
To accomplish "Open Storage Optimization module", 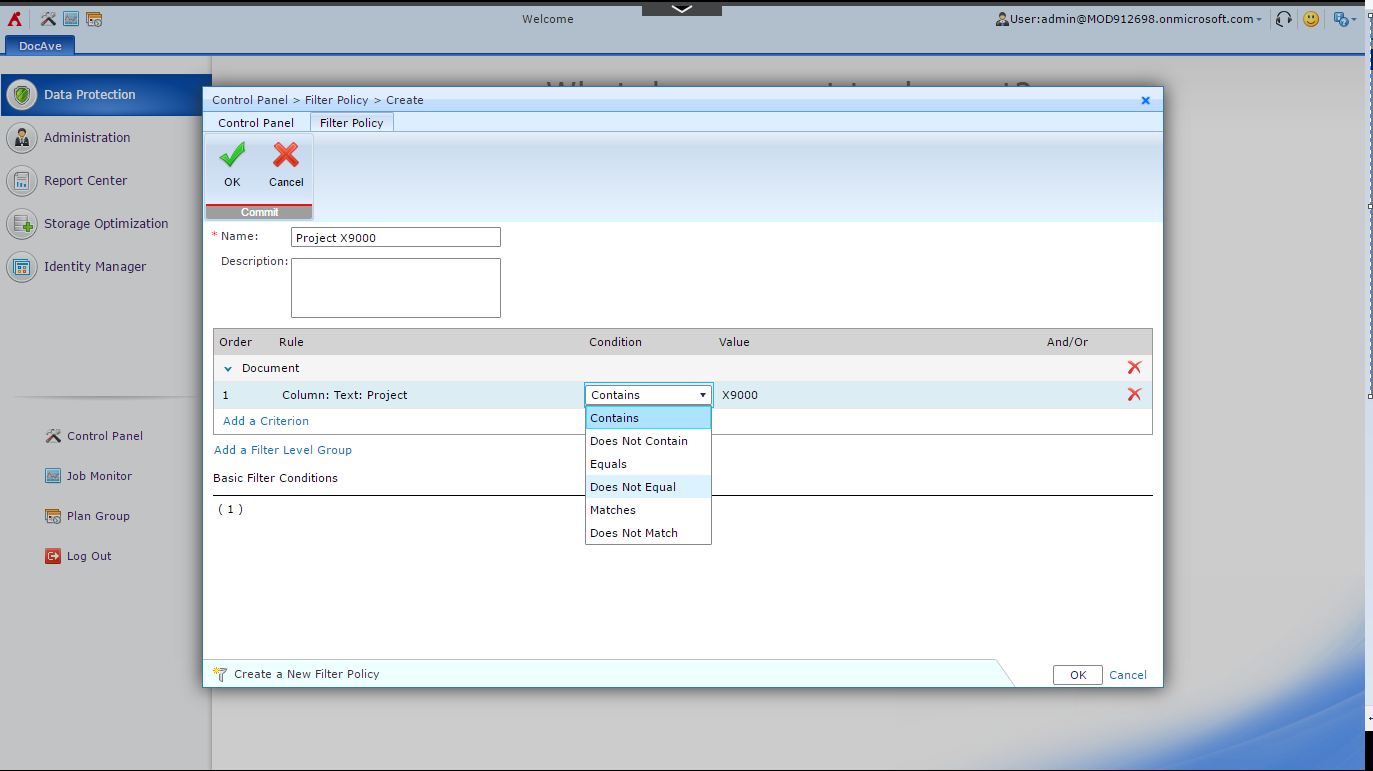I will click(106, 224).
